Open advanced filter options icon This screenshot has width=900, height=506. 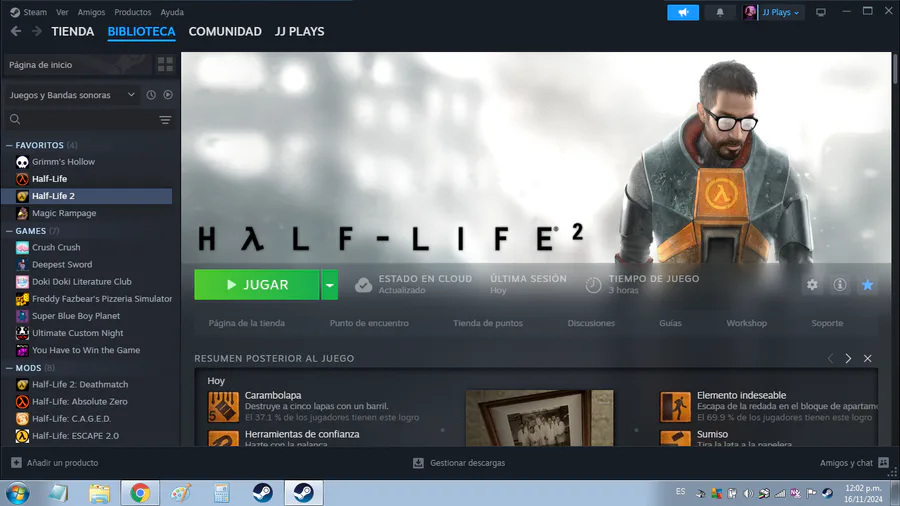coord(165,120)
